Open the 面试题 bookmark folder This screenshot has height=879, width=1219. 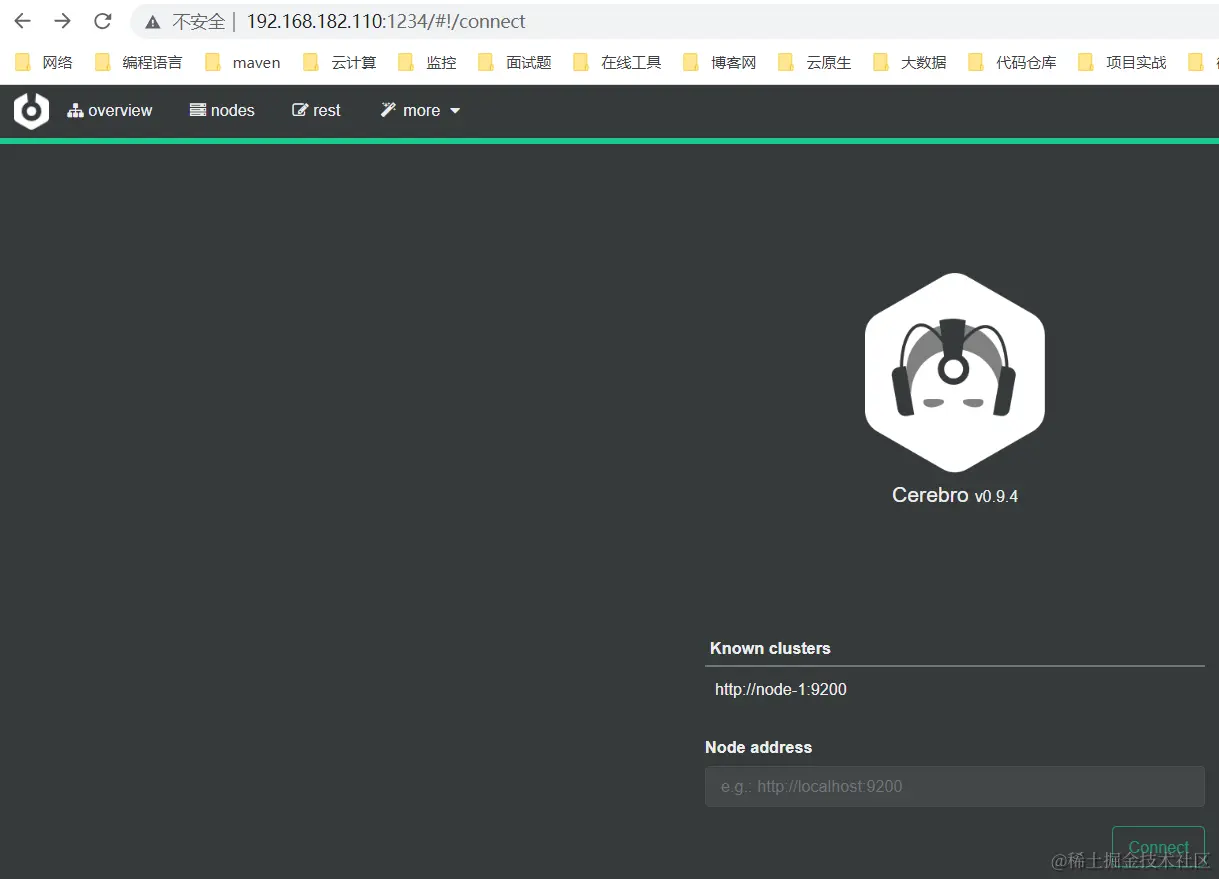click(515, 62)
